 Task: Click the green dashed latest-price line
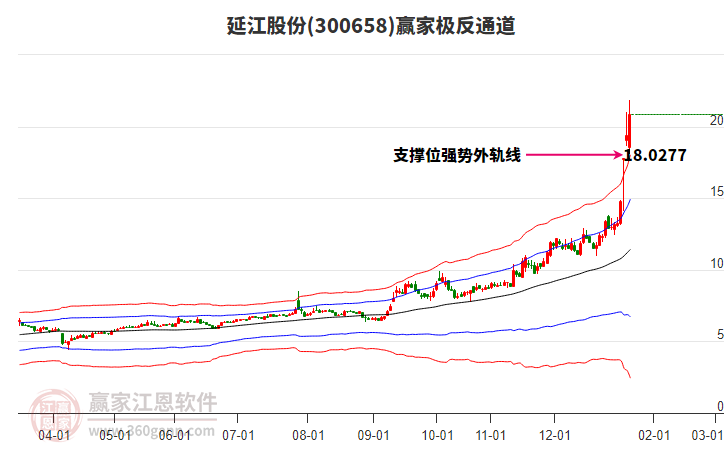pos(677,114)
